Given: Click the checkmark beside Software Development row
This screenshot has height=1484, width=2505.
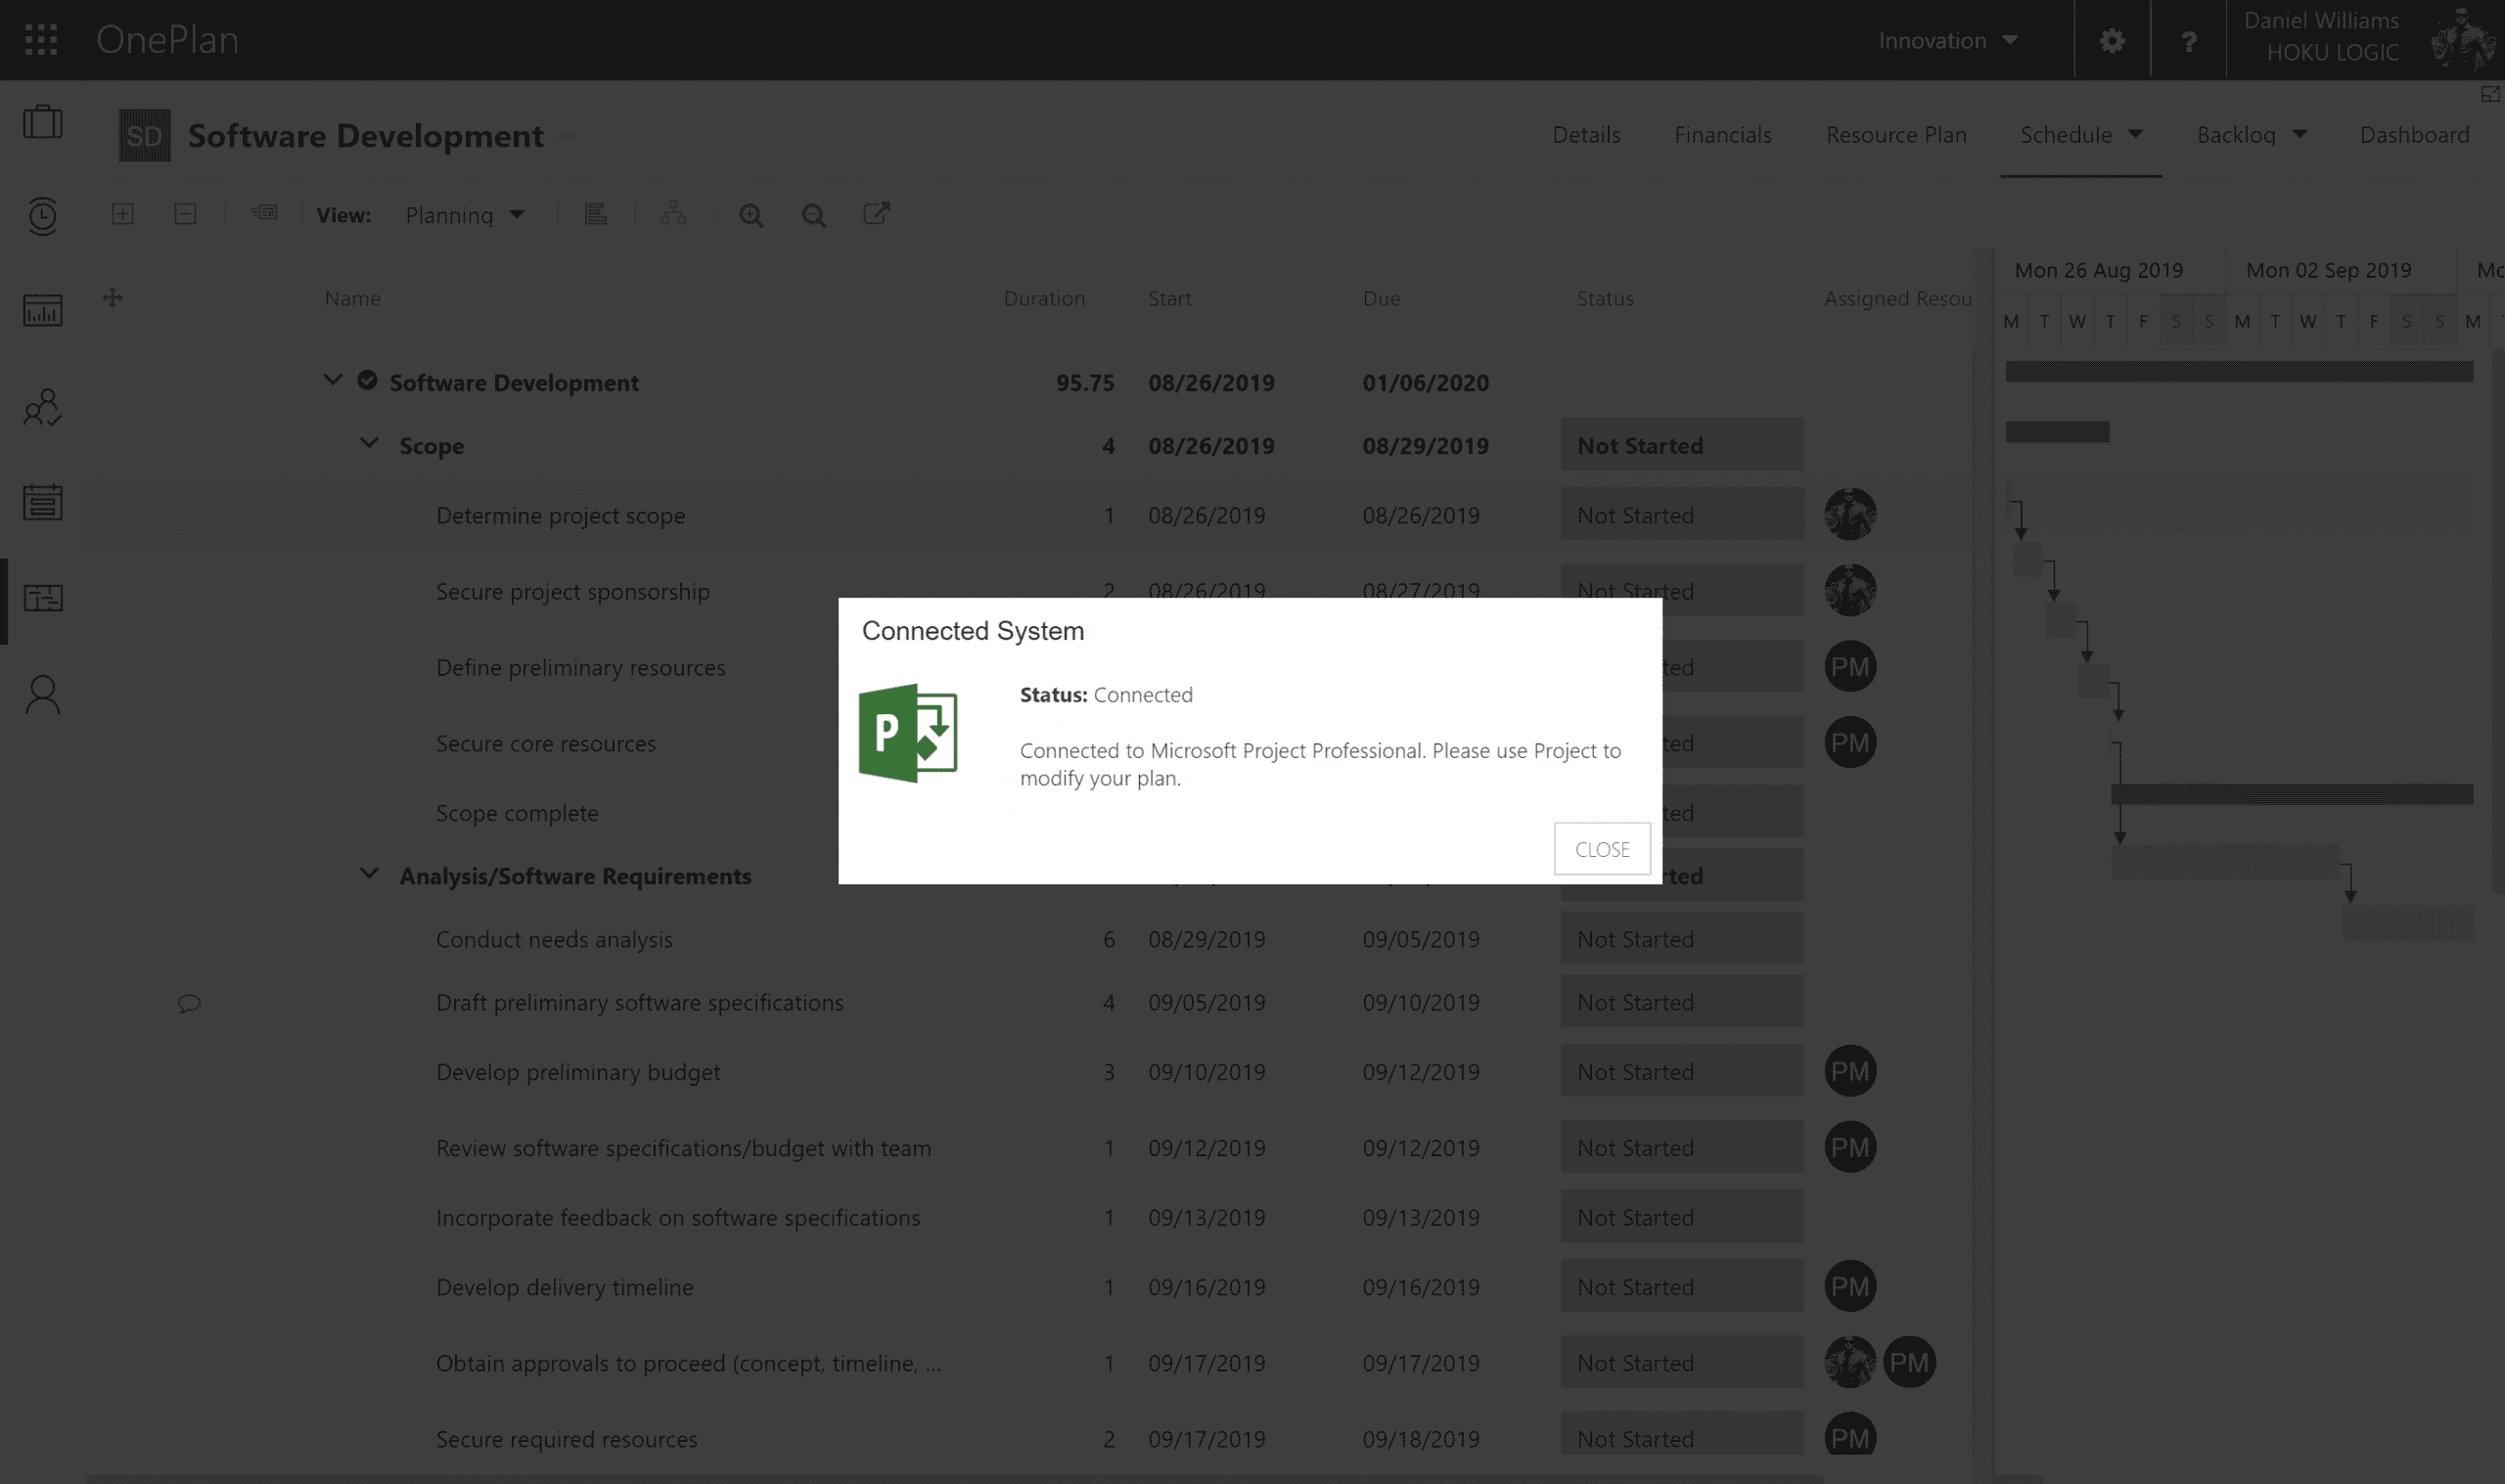Looking at the screenshot, I should pyautogui.click(x=367, y=380).
